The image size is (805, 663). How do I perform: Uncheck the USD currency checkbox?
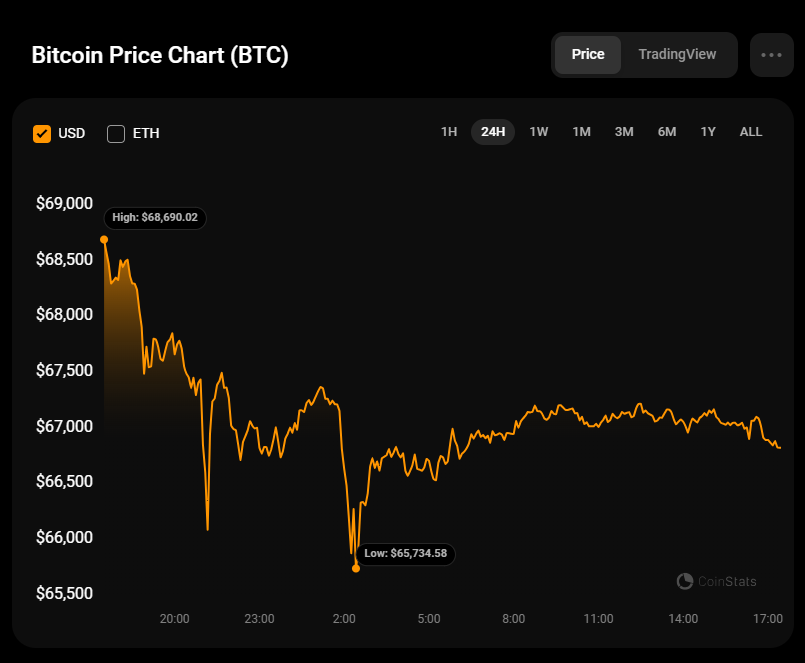42,133
